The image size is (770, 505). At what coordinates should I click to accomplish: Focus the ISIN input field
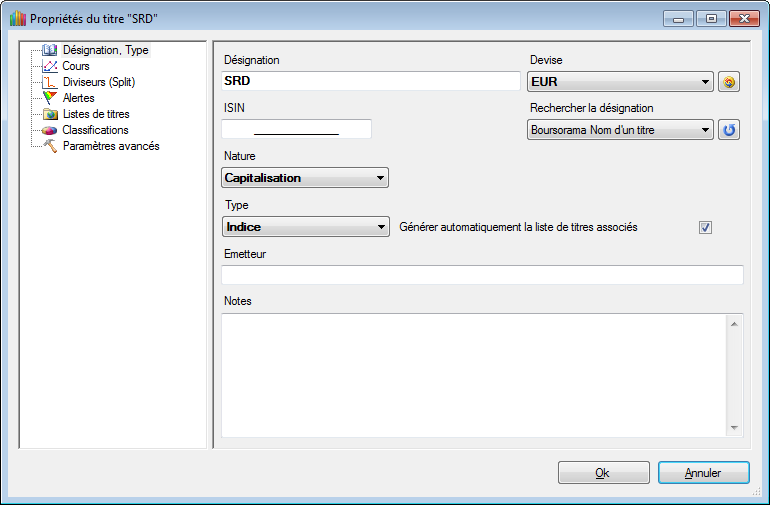pos(296,129)
